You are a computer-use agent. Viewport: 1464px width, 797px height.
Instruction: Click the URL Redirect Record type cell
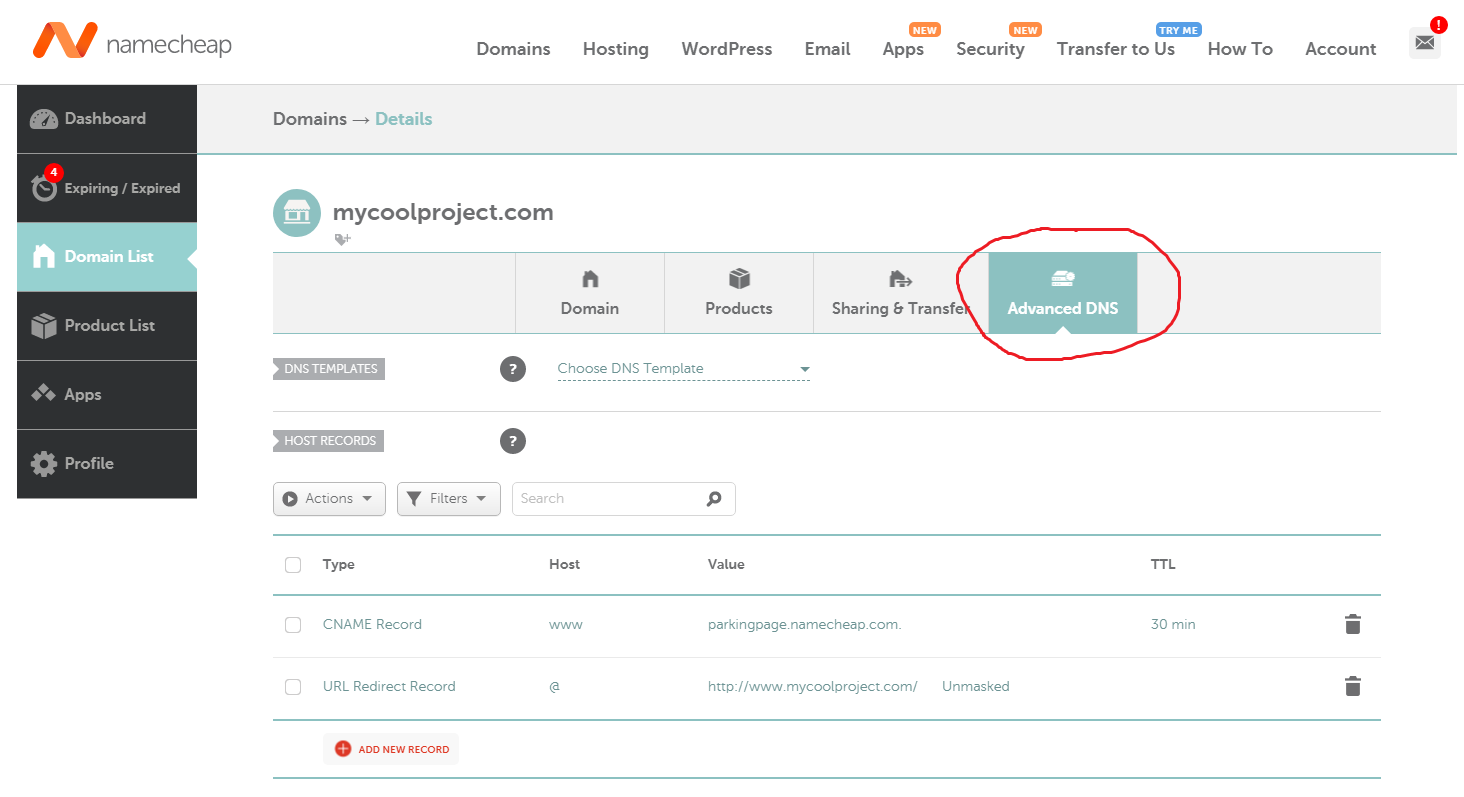click(389, 687)
